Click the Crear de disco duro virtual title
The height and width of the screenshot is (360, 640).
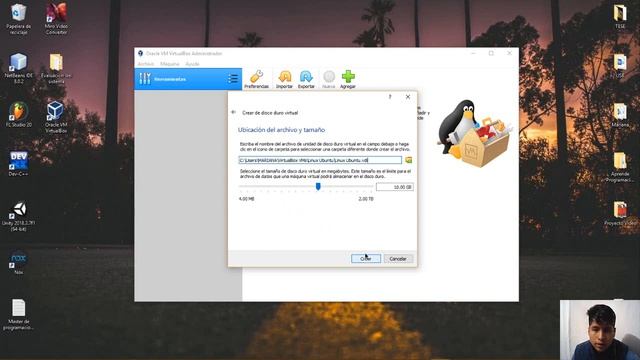[270, 113]
